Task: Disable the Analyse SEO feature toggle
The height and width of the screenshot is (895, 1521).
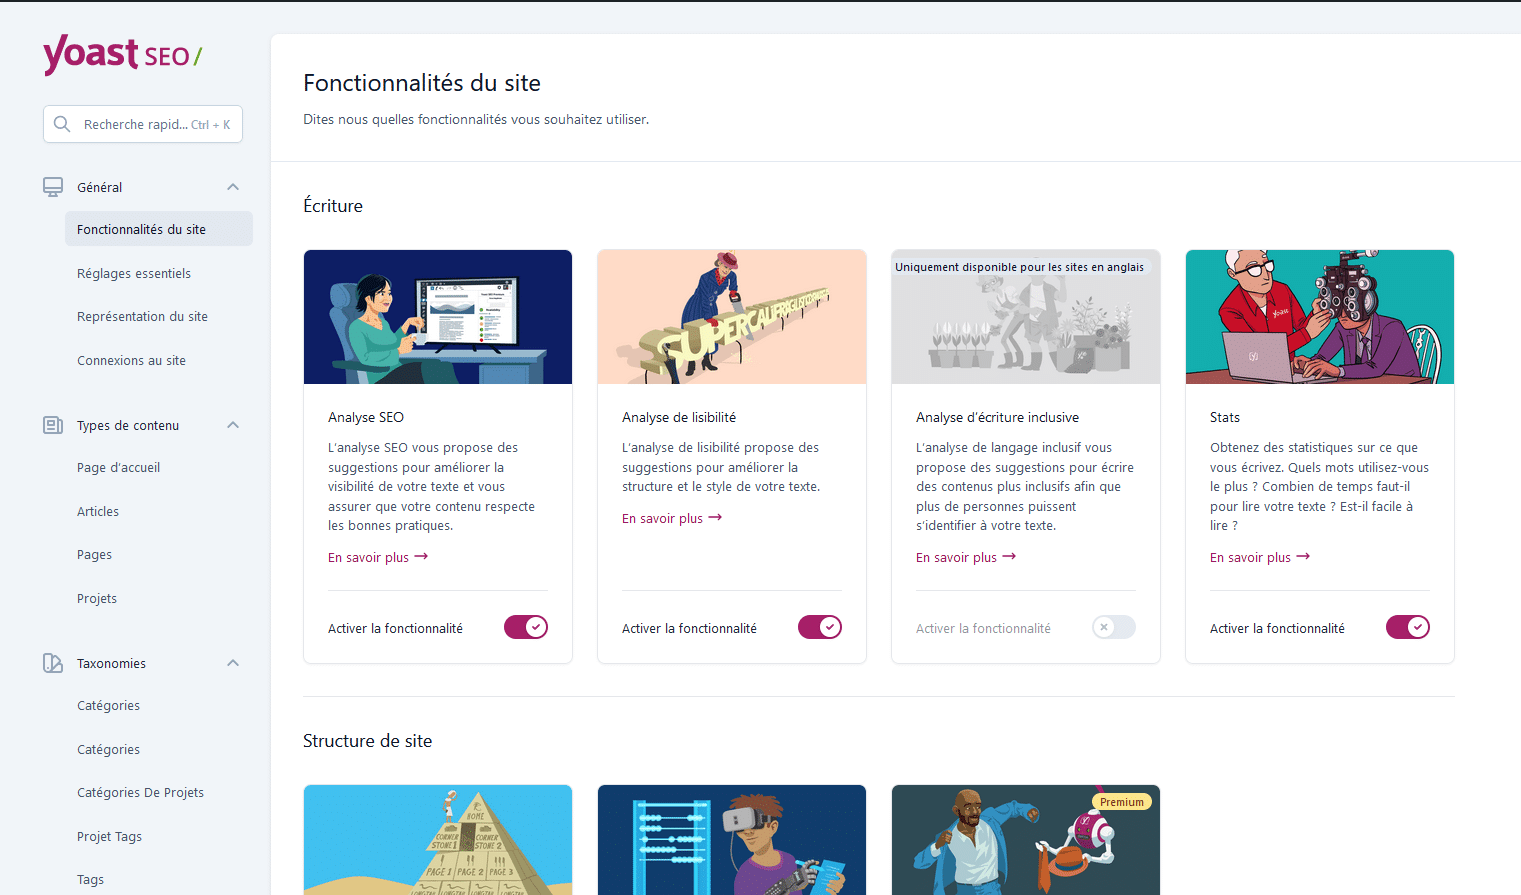Action: 526,627
